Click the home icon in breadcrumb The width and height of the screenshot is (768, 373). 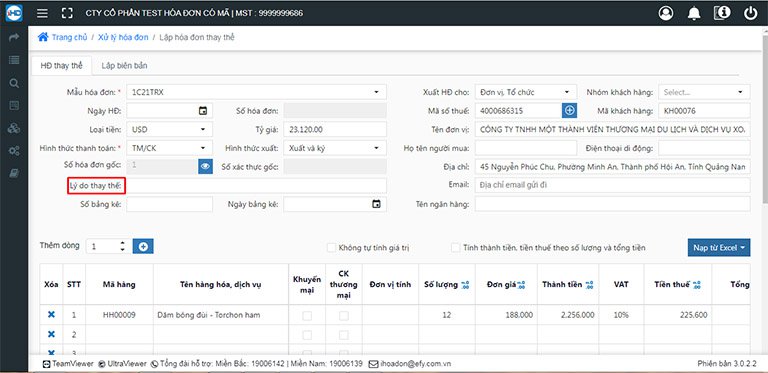(x=43, y=37)
